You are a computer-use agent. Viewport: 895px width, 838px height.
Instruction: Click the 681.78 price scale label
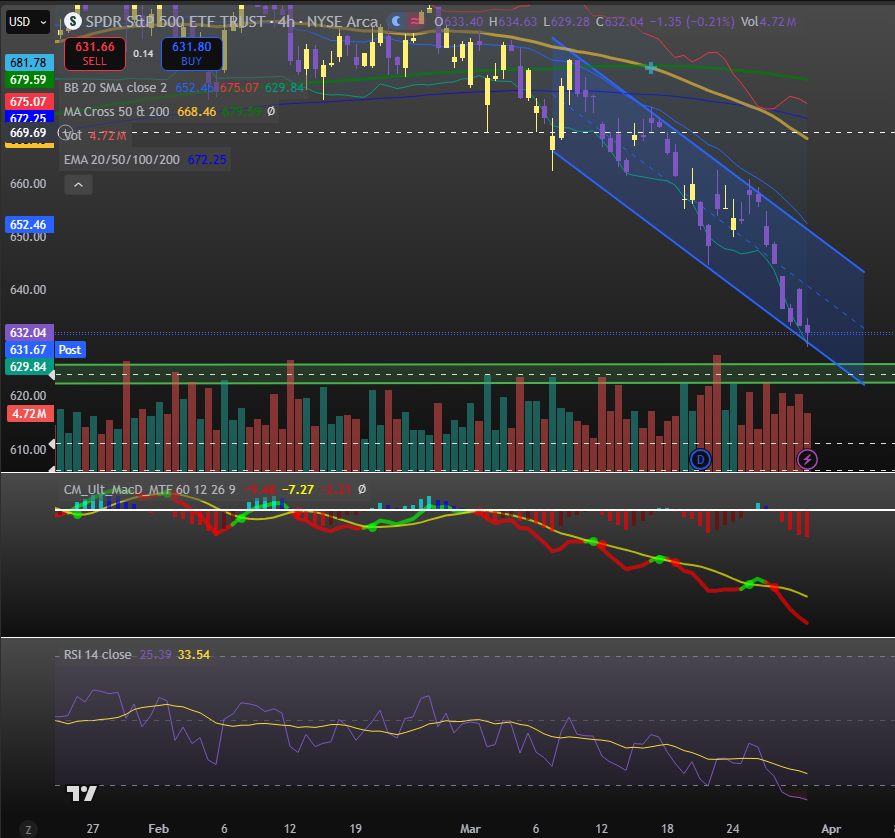(x=29, y=63)
